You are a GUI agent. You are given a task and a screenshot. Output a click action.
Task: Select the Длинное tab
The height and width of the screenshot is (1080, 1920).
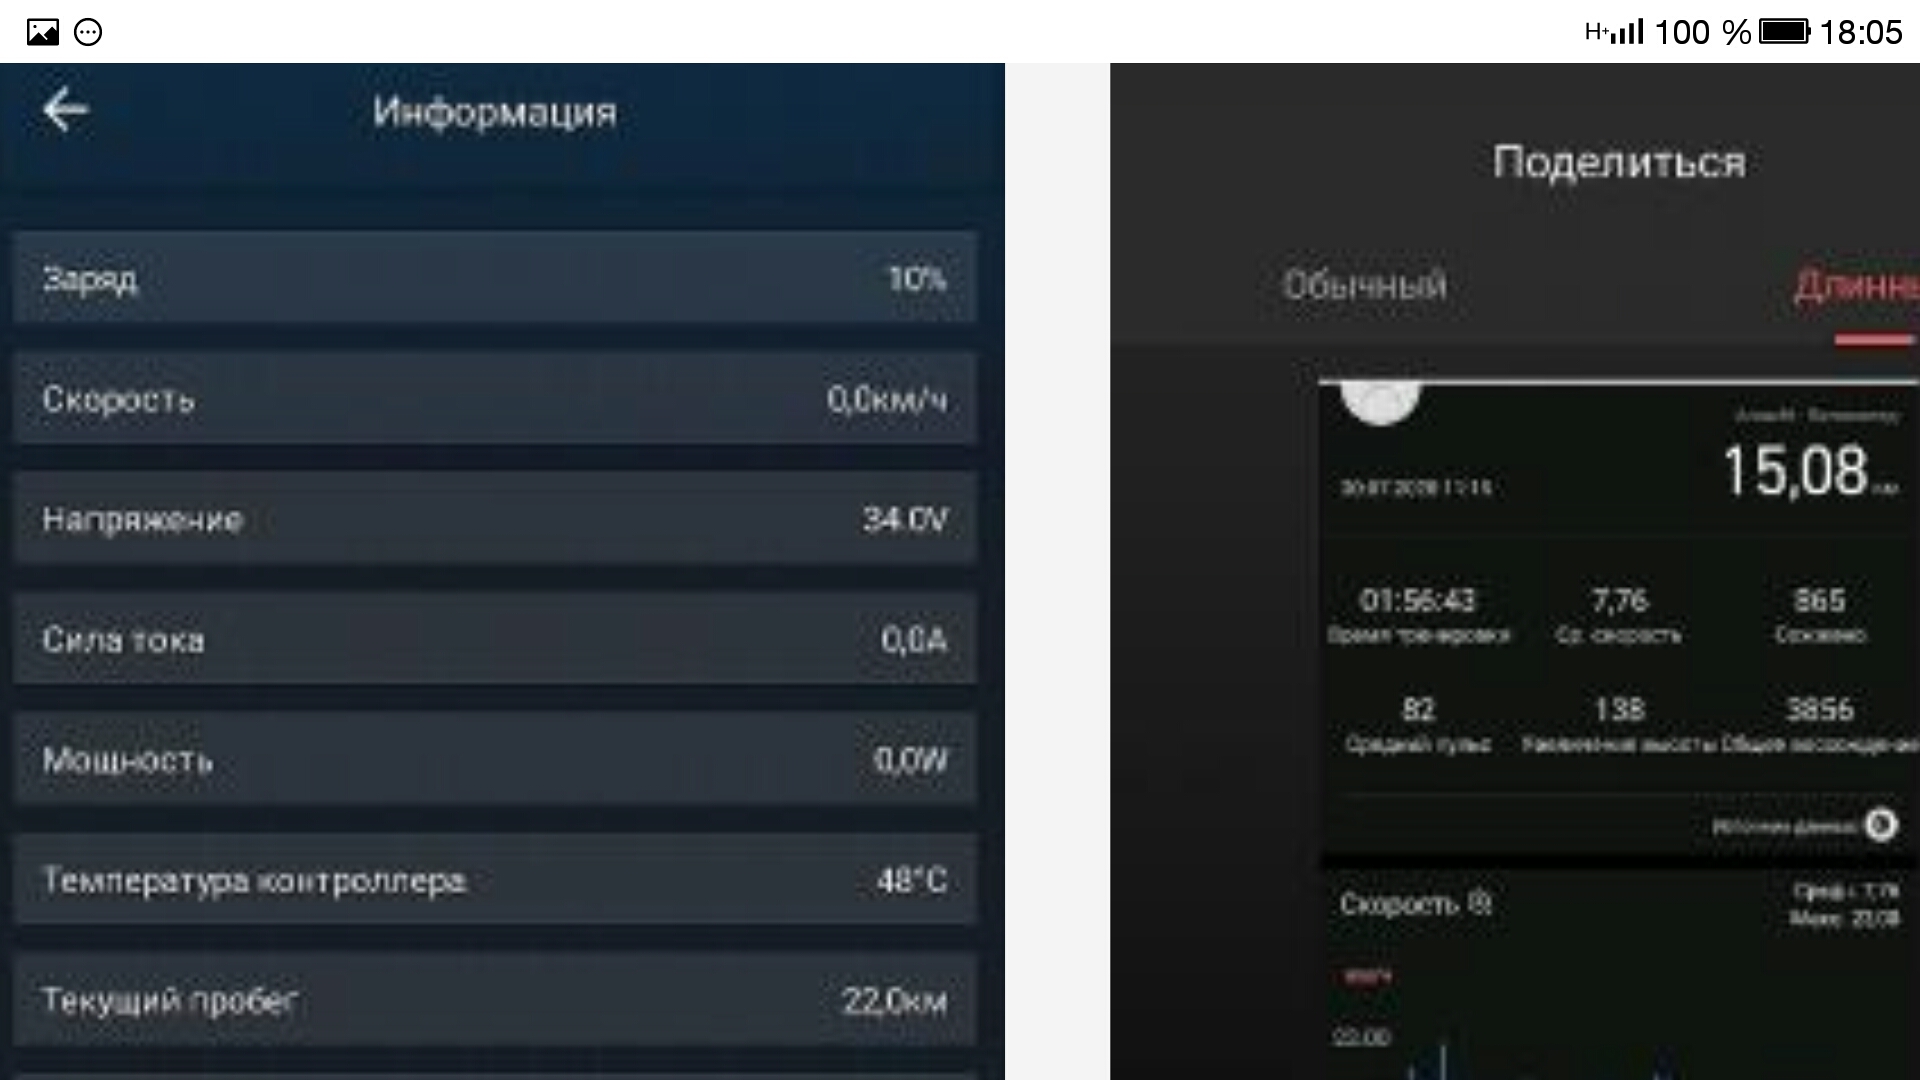1856,286
